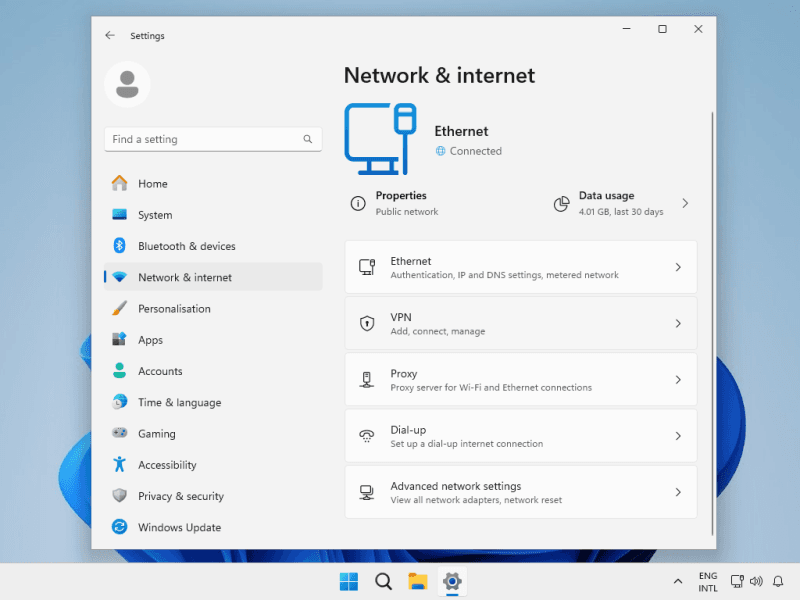Open Bluetooth & devices via its icon
The width and height of the screenshot is (800, 600).
tap(119, 246)
